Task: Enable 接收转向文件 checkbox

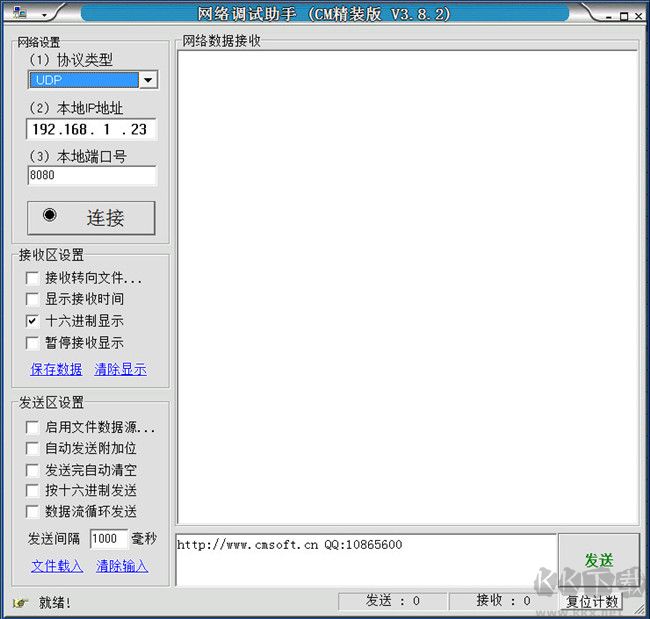Action: pos(32,278)
